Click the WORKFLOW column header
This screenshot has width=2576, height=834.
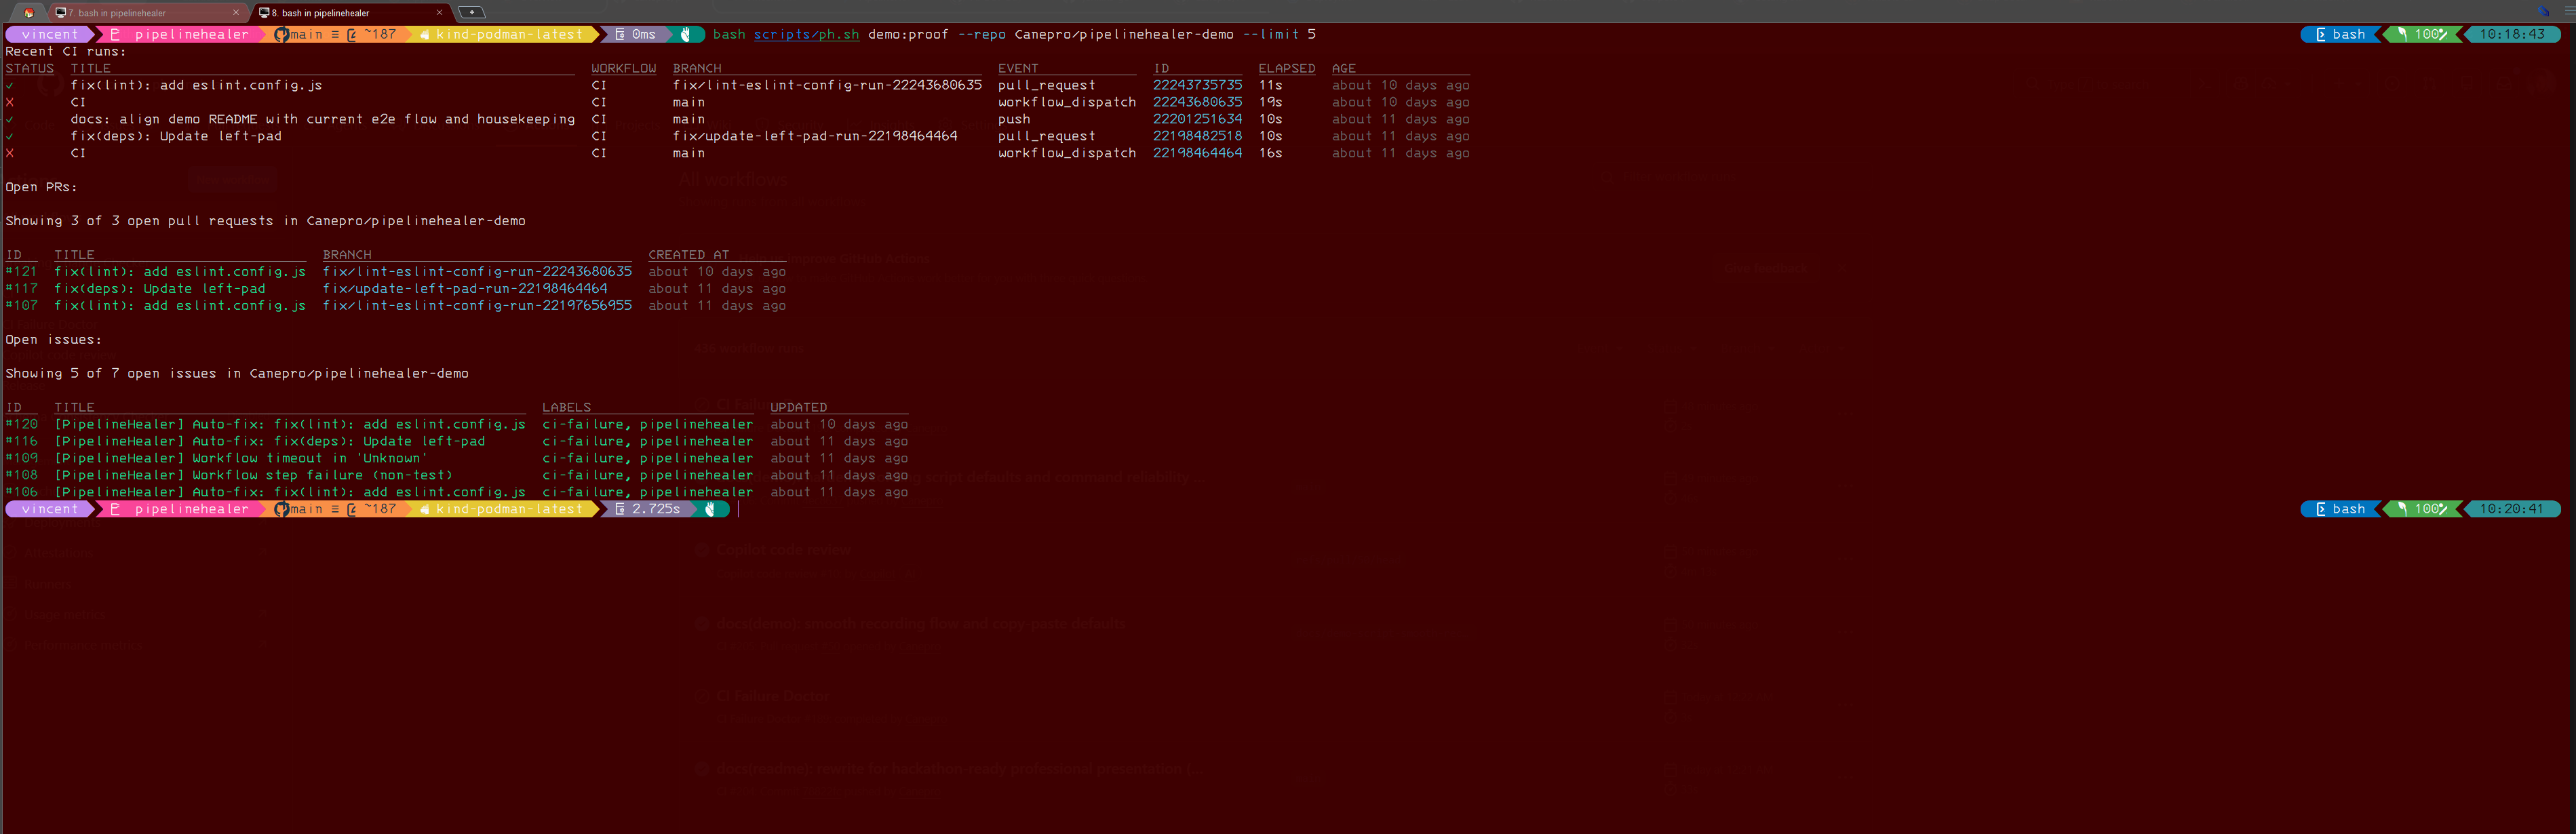click(x=623, y=68)
